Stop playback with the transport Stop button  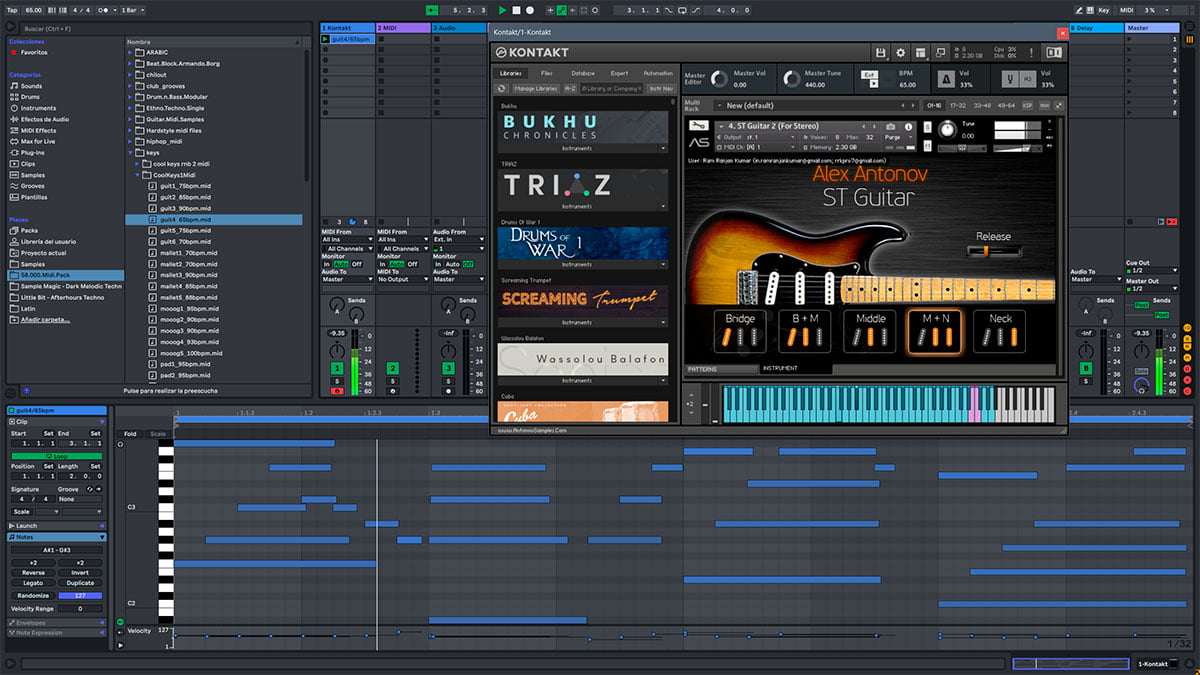516,9
